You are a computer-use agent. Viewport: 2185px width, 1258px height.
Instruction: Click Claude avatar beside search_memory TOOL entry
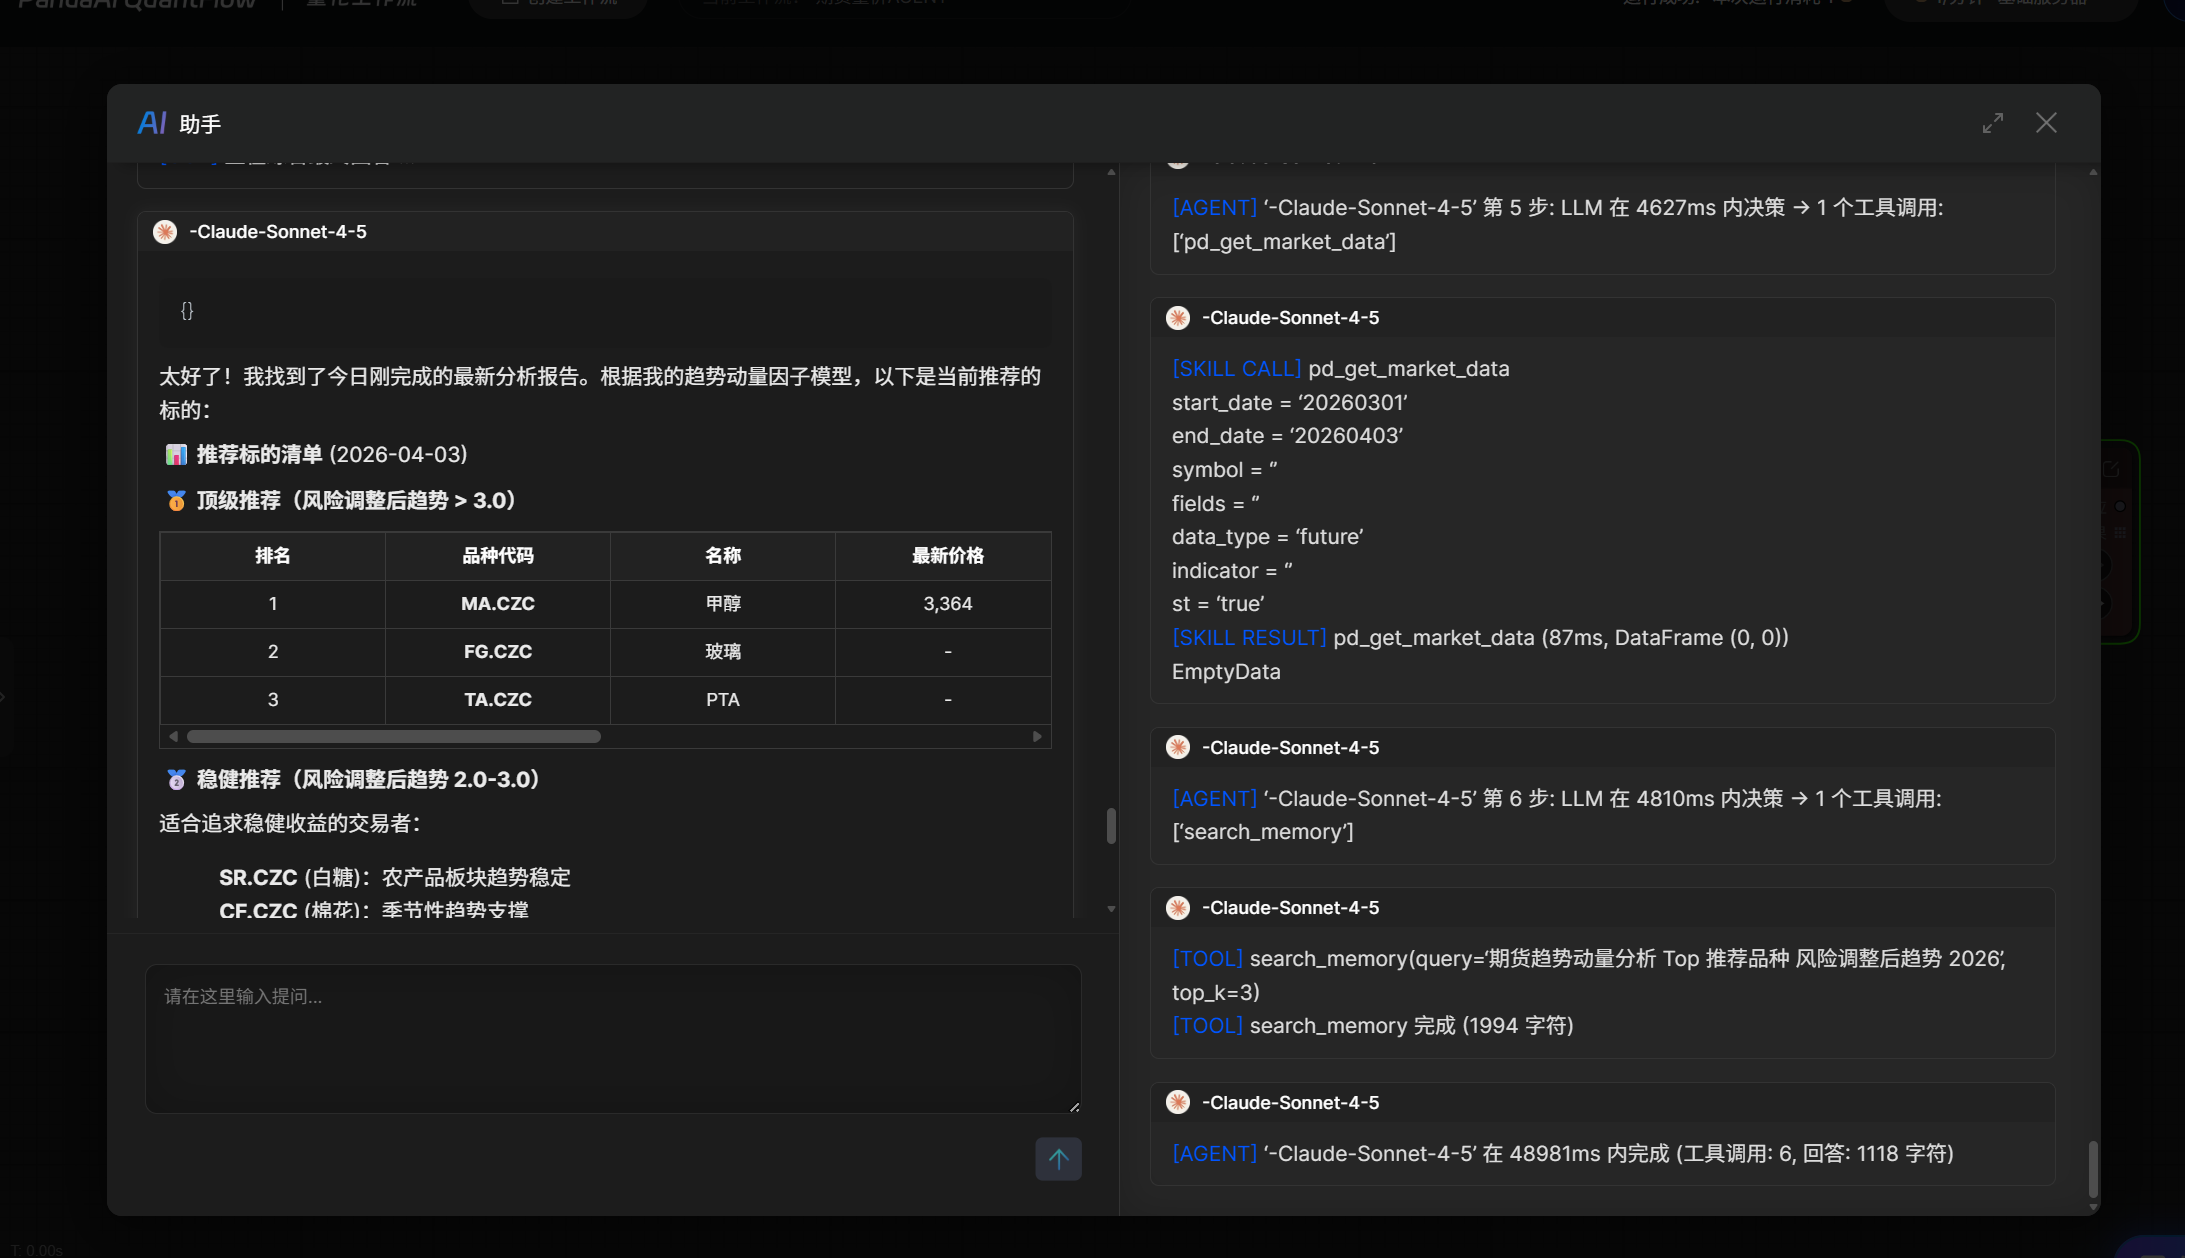pos(1178,908)
